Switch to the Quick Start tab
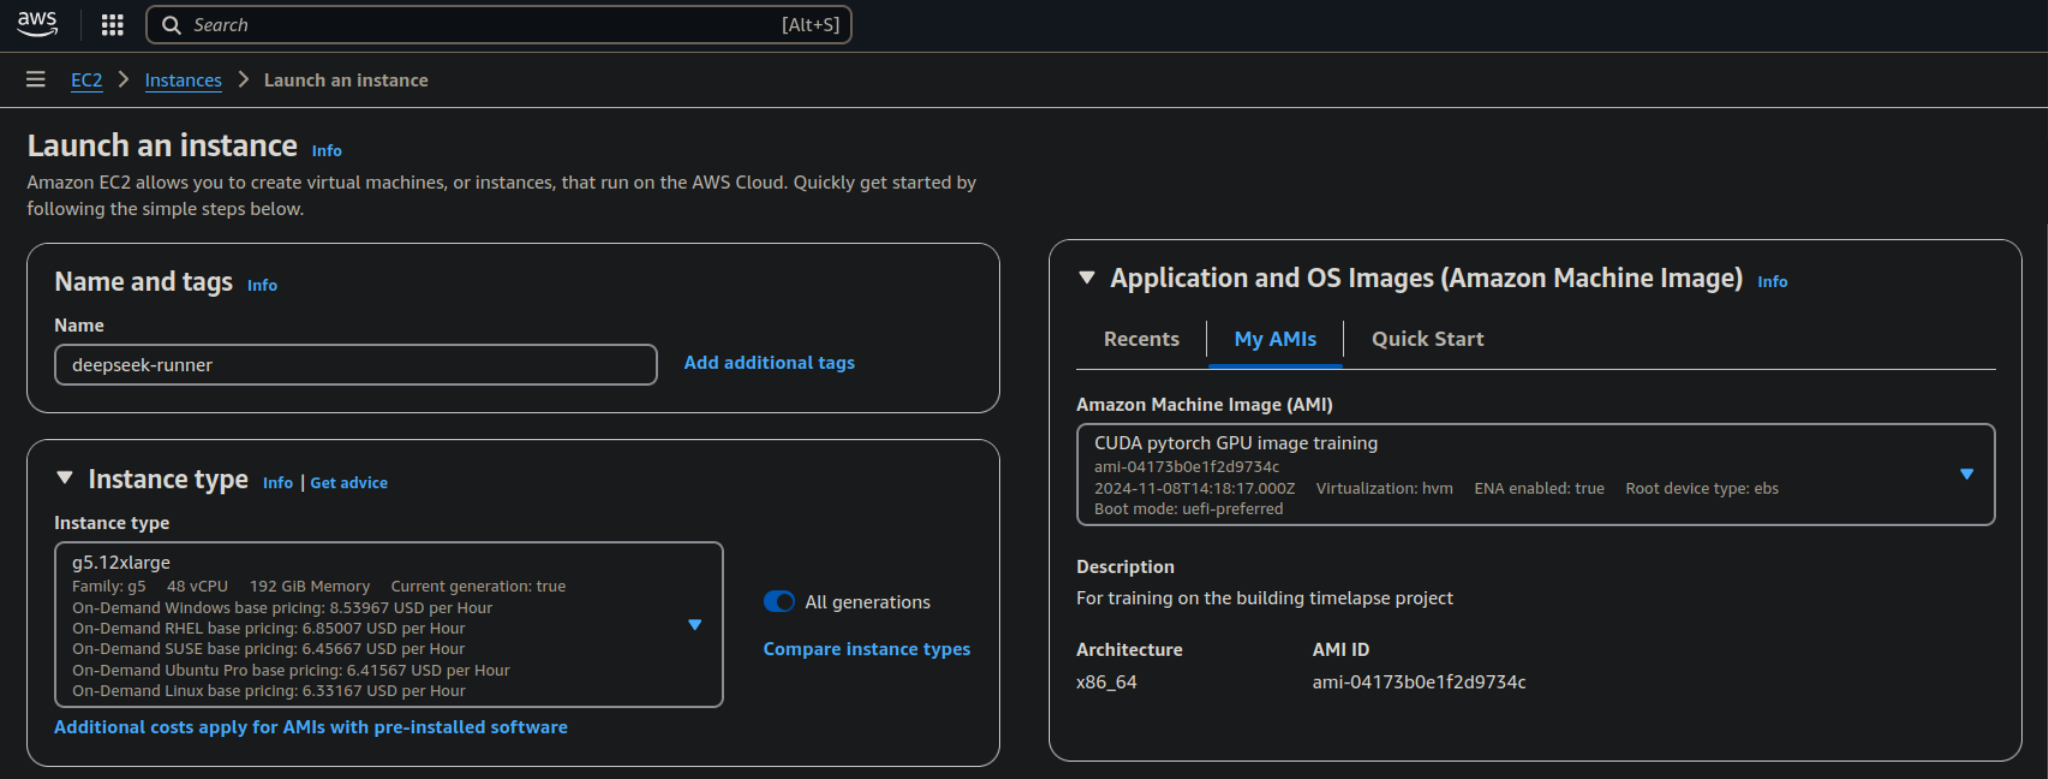The height and width of the screenshot is (779, 2048). pyautogui.click(x=1428, y=339)
